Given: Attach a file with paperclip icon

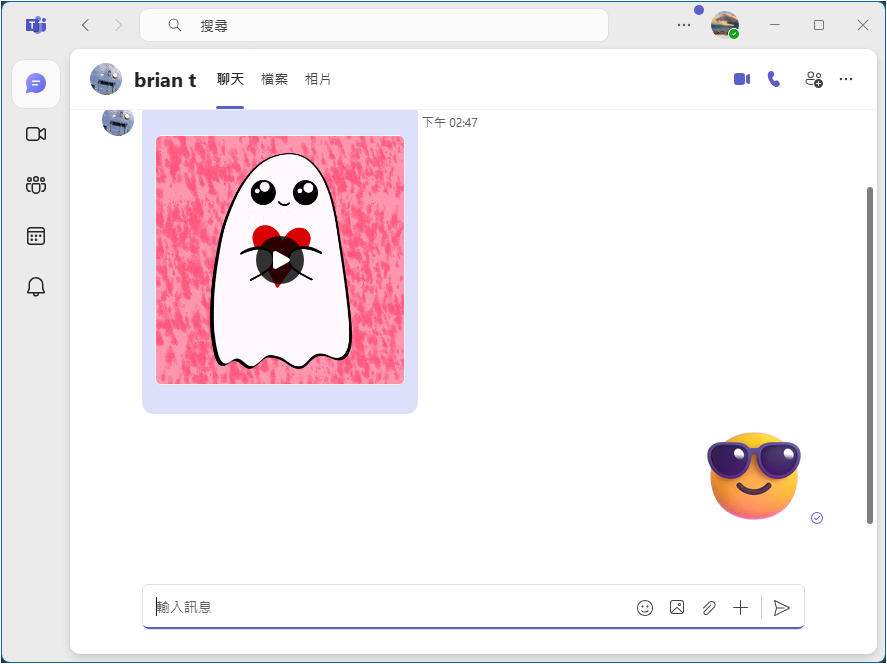Looking at the screenshot, I should 709,607.
